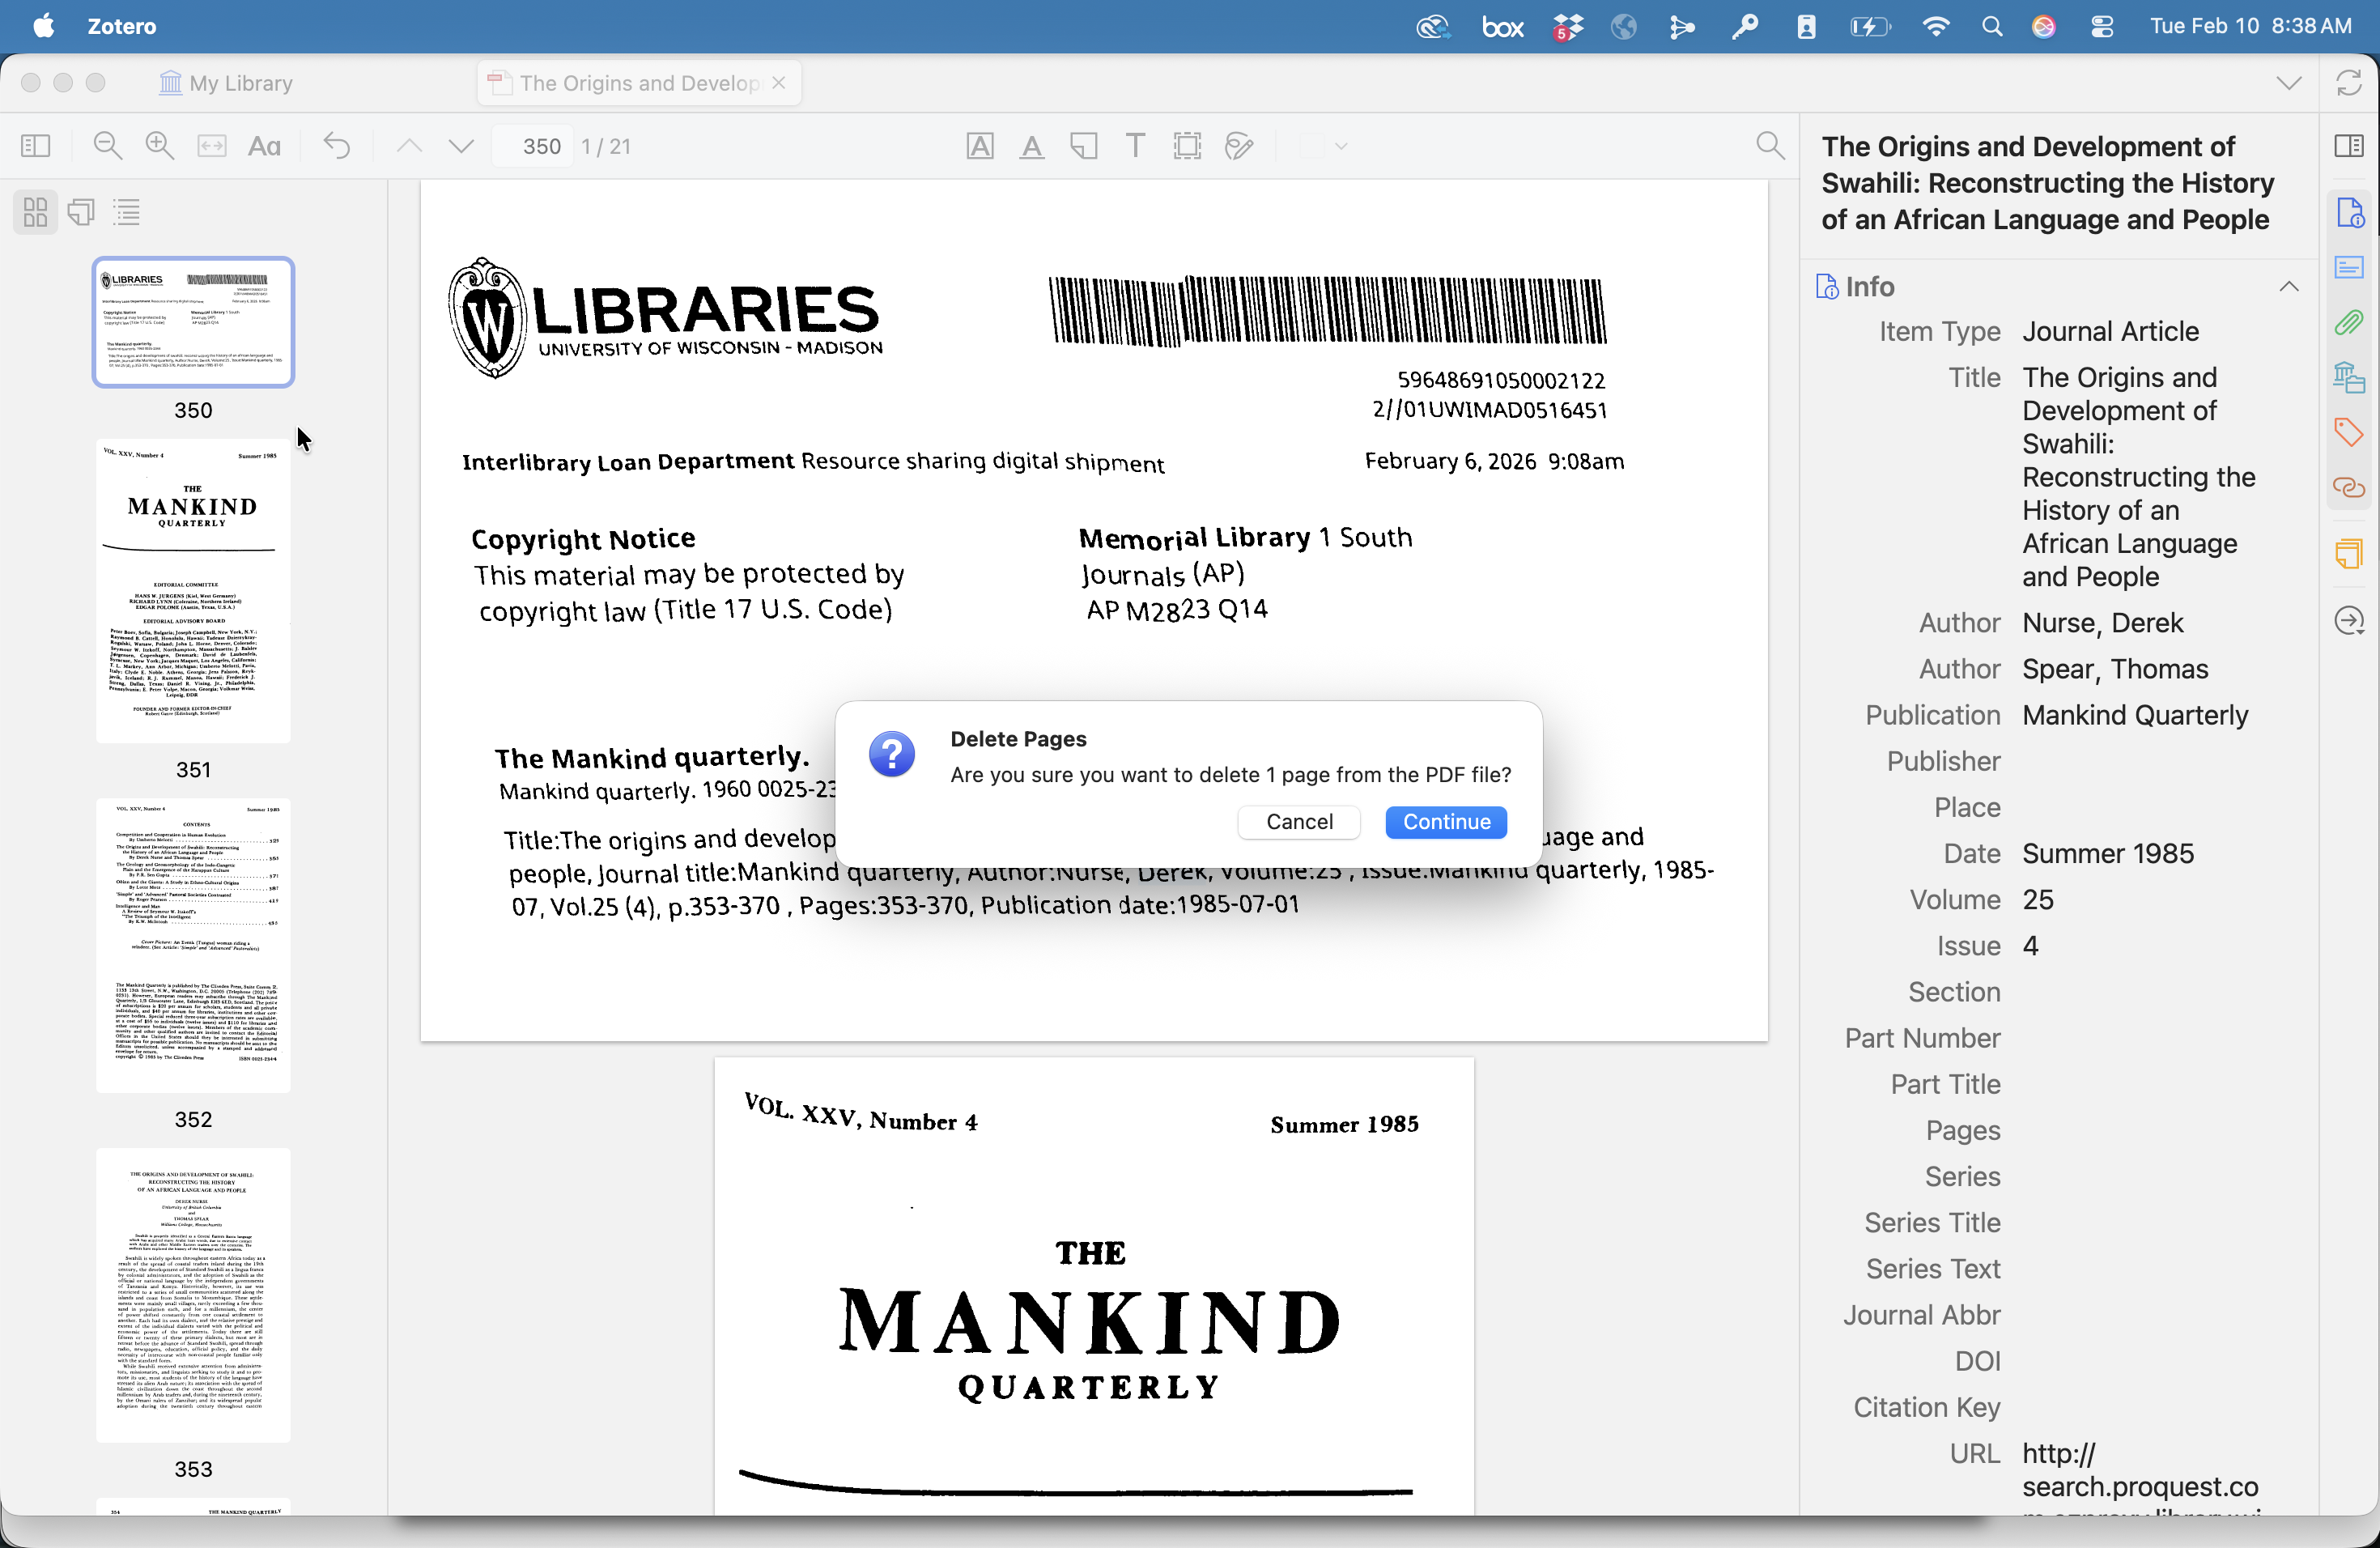Select the area selection annotation tool

(1187, 146)
